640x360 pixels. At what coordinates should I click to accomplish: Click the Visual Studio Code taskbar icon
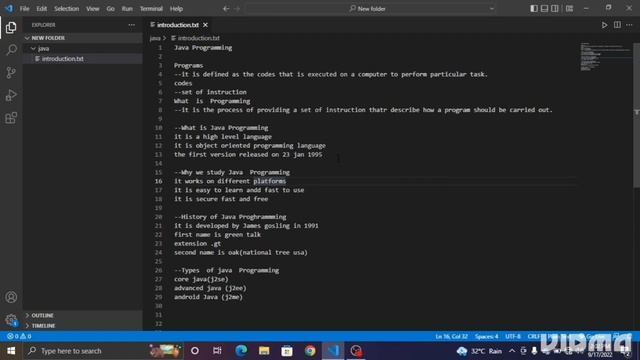tap(333, 351)
